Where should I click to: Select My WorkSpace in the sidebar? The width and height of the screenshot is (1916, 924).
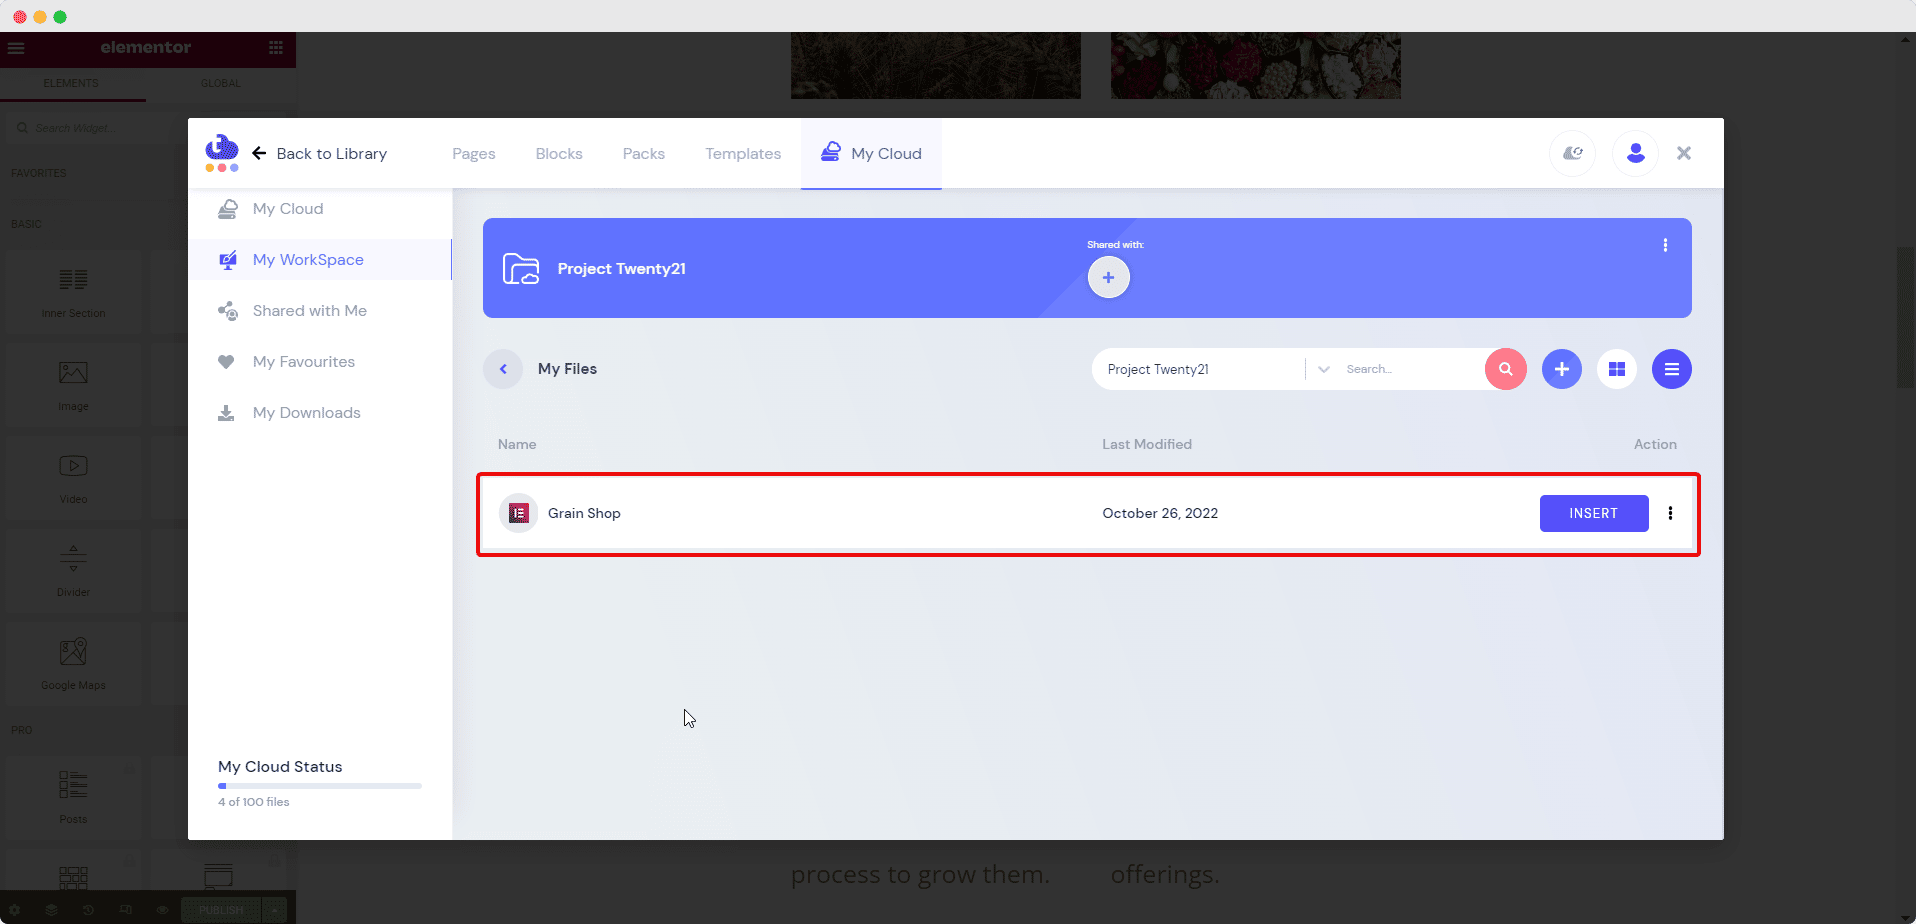coord(320,260)
